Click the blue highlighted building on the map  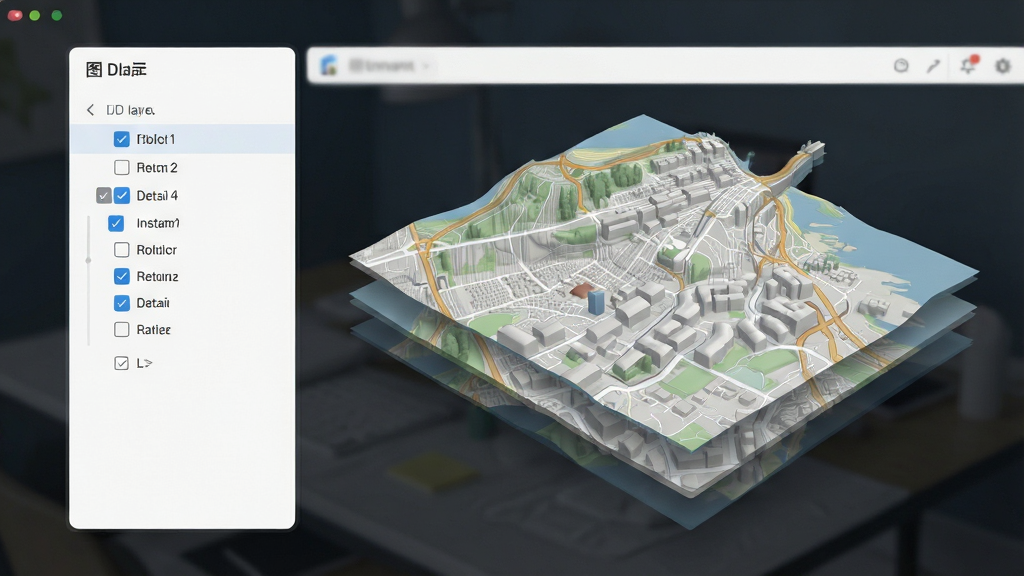(596, 302)
